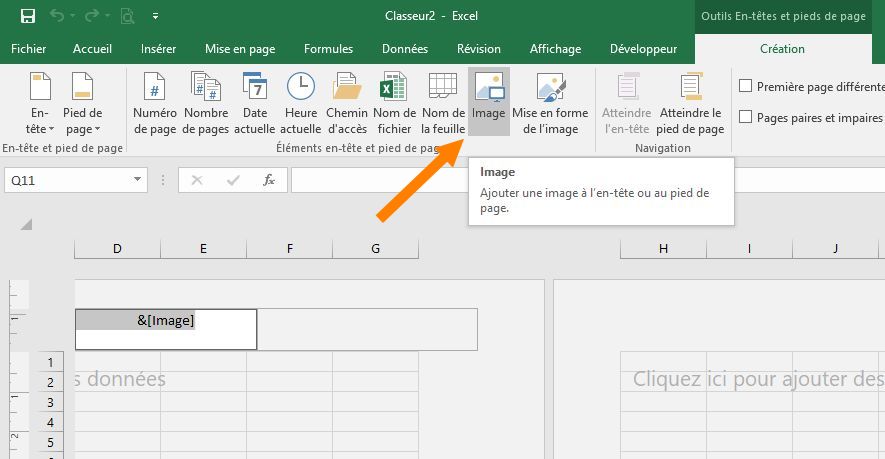
Task: Switch to the Insérer tab
Action: click(x=158, y=49)
